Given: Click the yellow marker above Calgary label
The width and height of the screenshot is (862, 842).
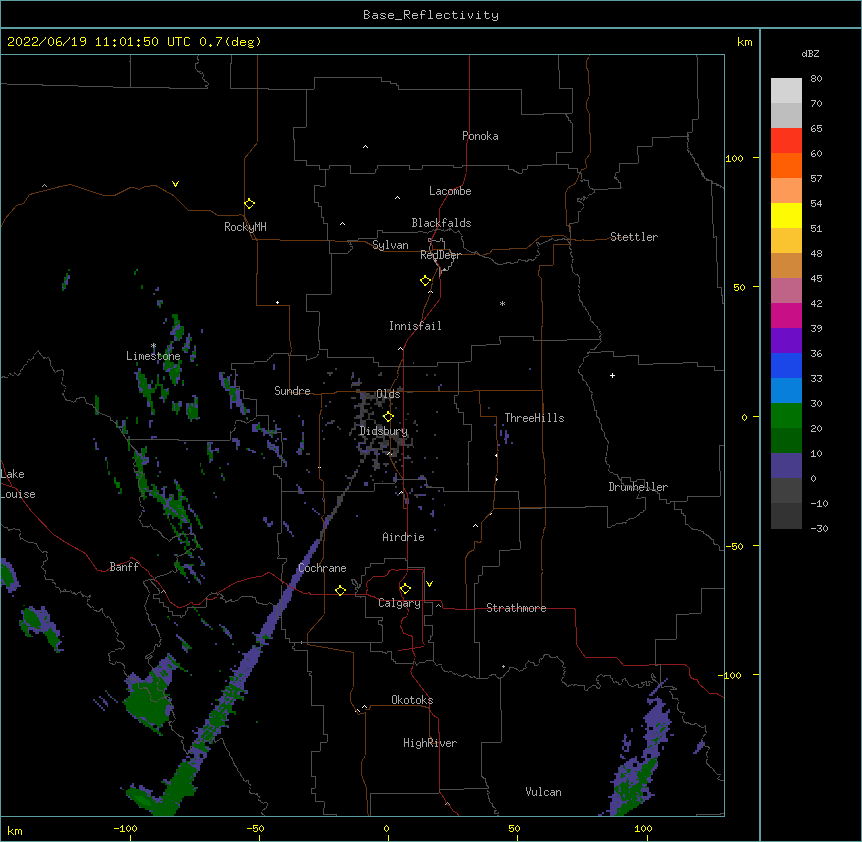Looking at the screenshot, I should pos(405,589).
